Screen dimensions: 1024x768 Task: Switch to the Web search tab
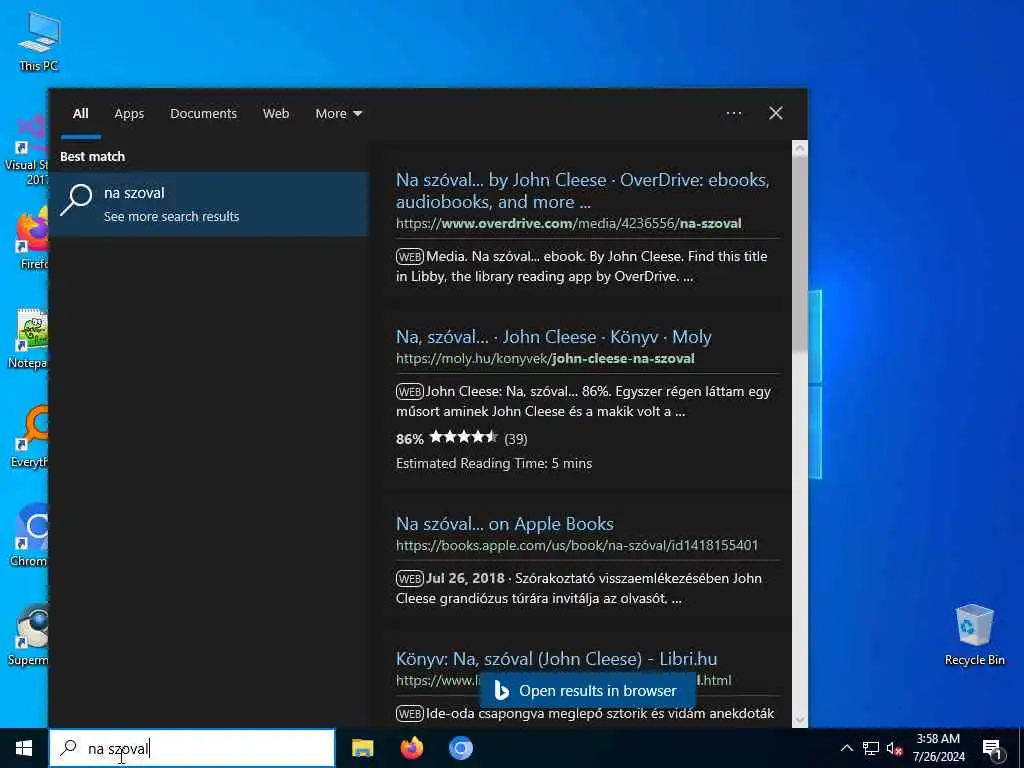coord(276,114)
